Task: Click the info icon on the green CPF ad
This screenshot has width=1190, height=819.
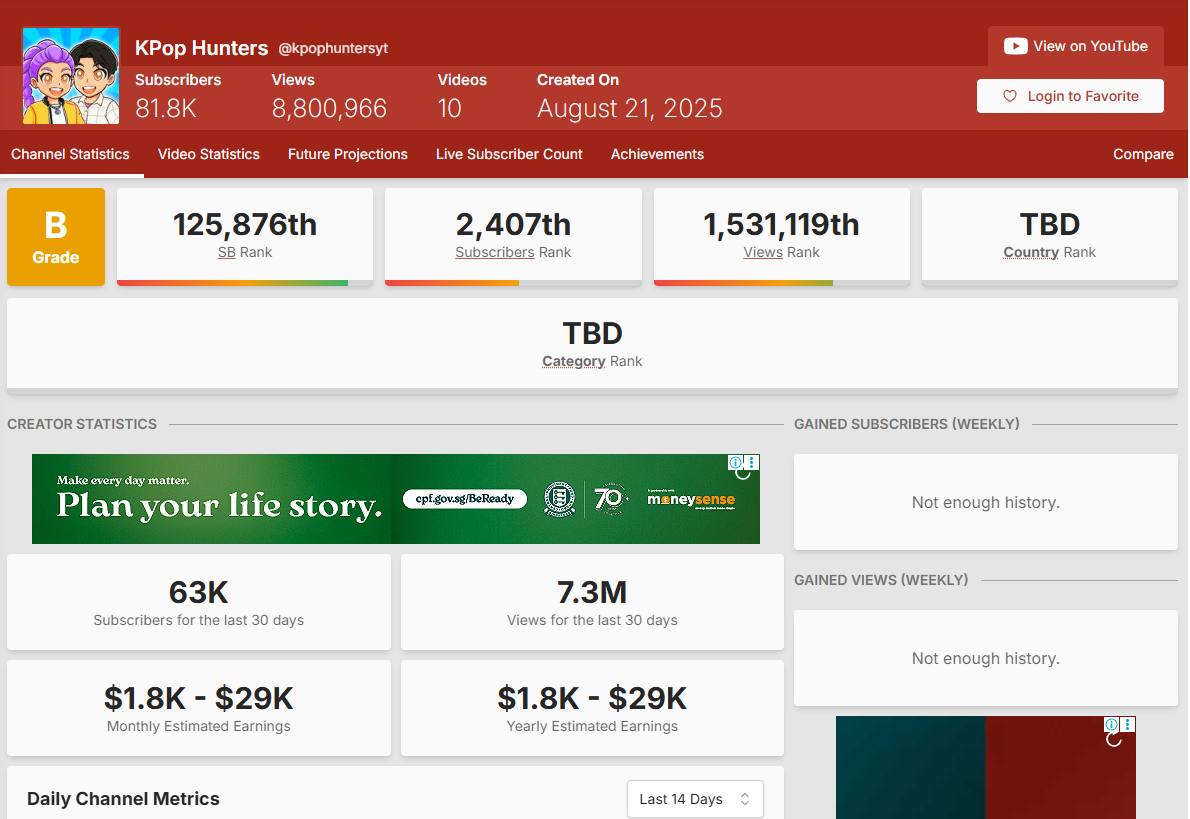Action: pyautogui.click(x=735, y=462)
